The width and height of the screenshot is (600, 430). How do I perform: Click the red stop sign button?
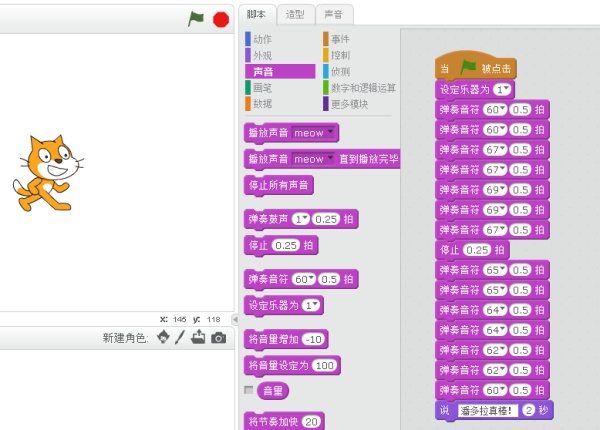click(221, 20)
